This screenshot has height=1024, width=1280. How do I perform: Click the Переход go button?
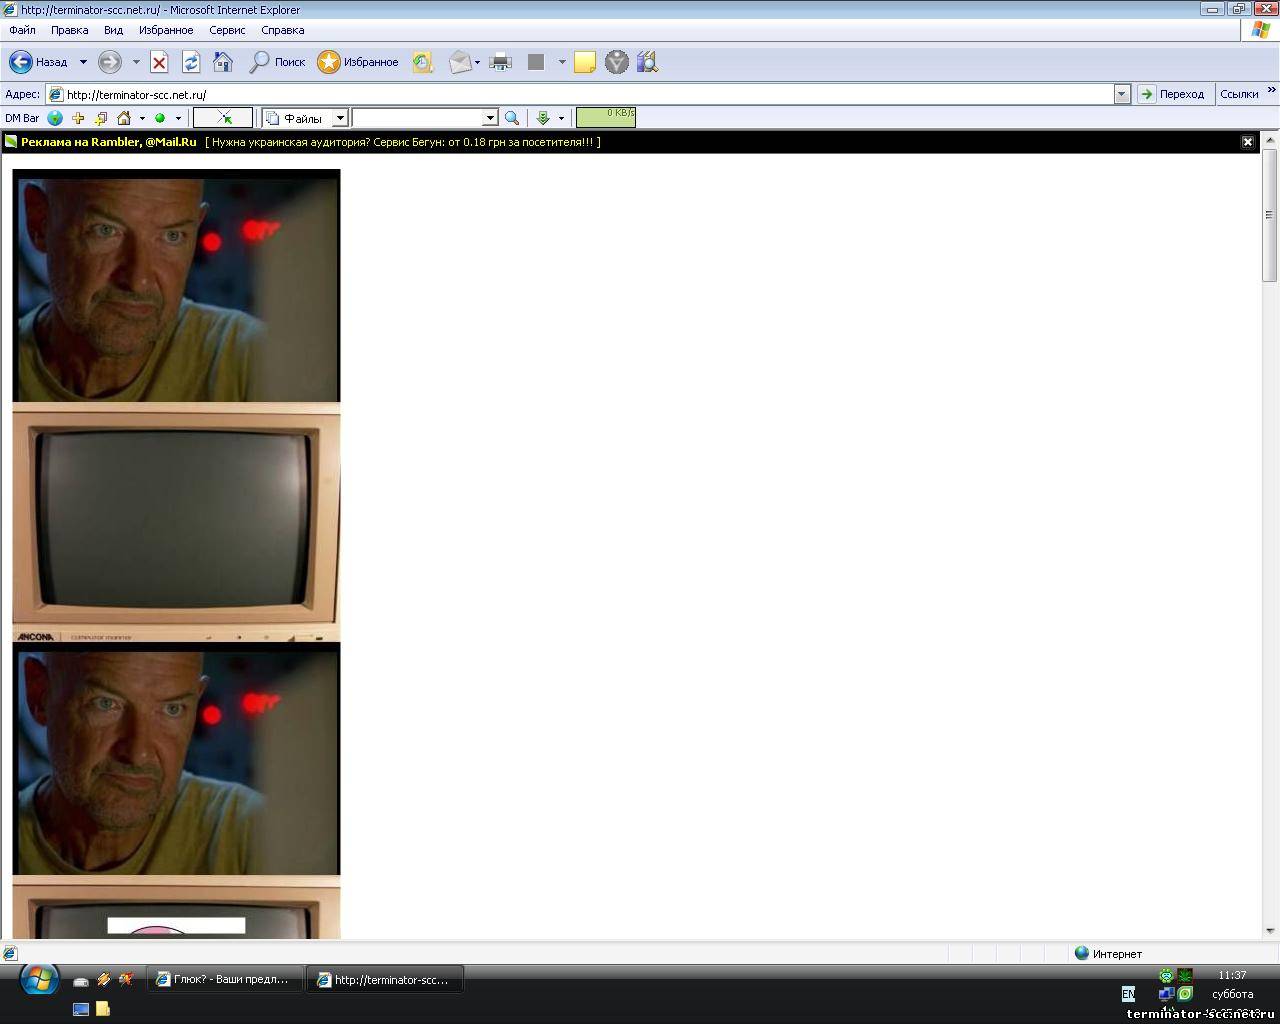1172,94
